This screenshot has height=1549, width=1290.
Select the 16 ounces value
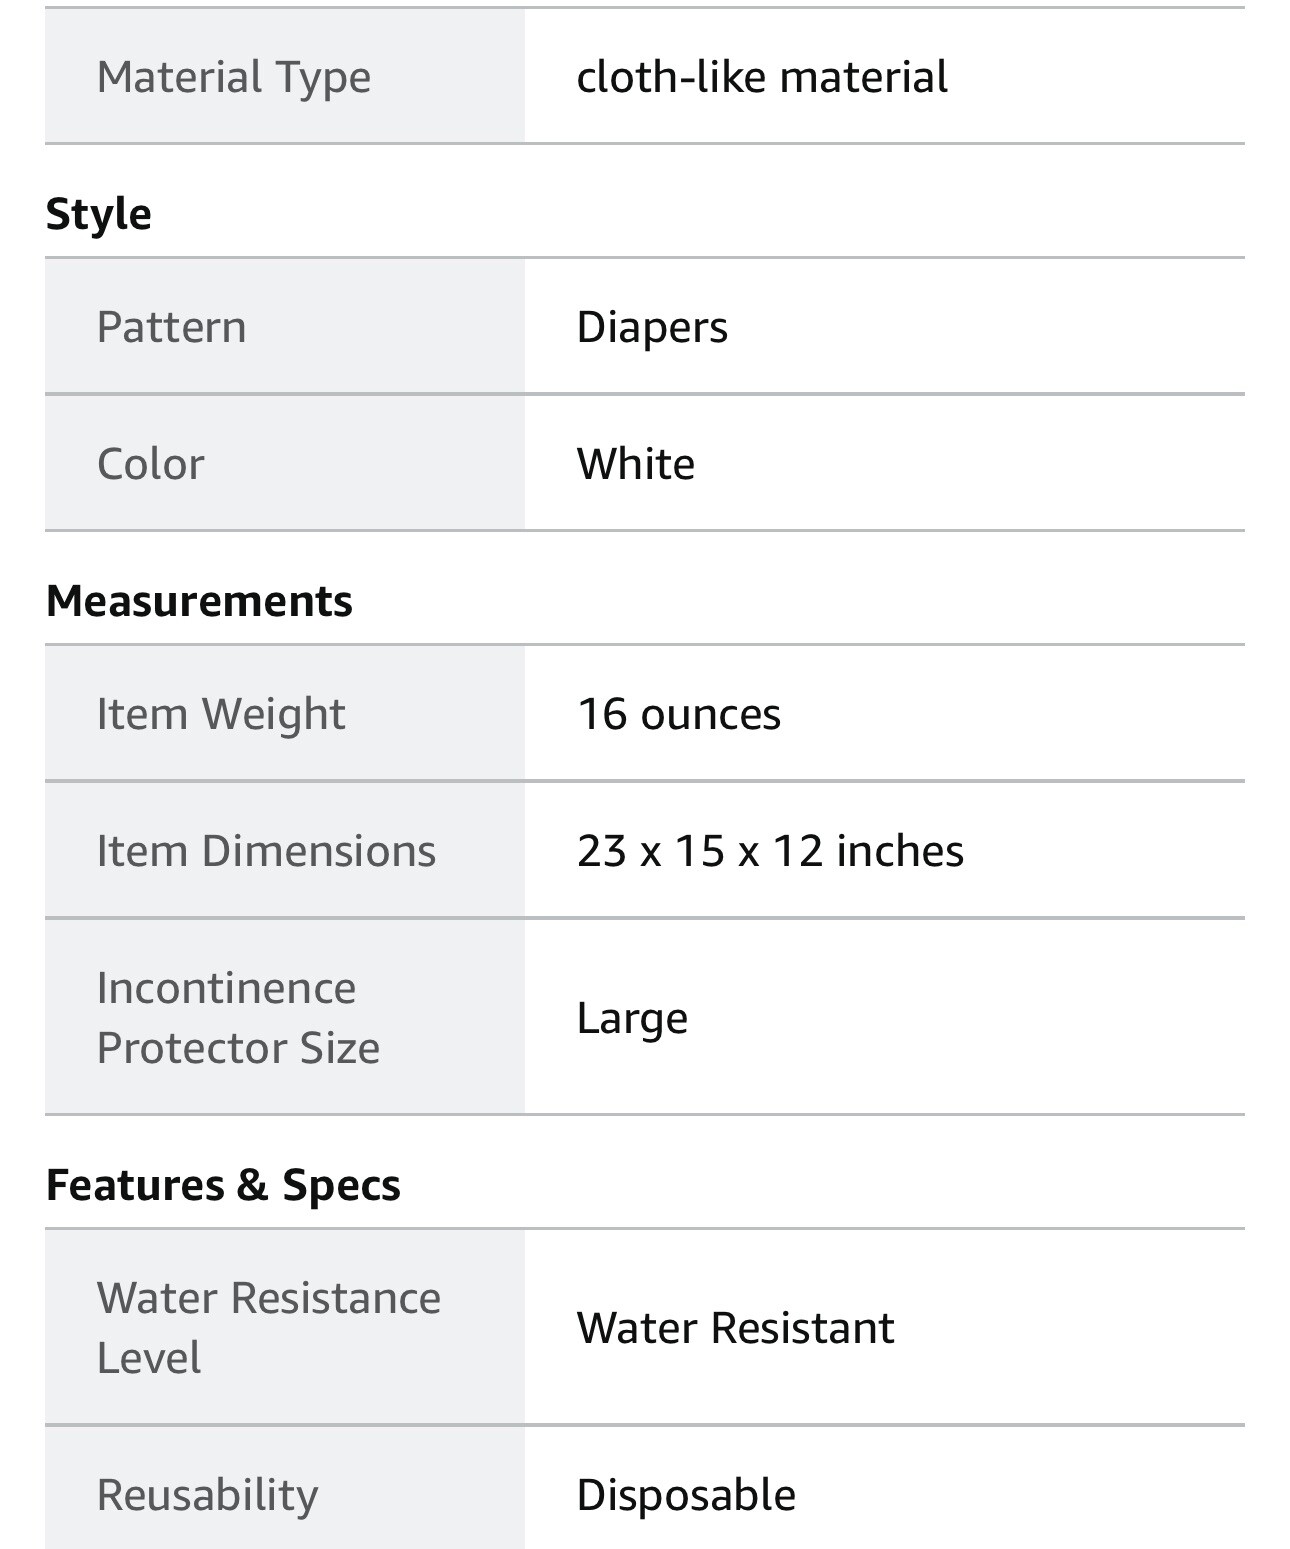(678, 714)
